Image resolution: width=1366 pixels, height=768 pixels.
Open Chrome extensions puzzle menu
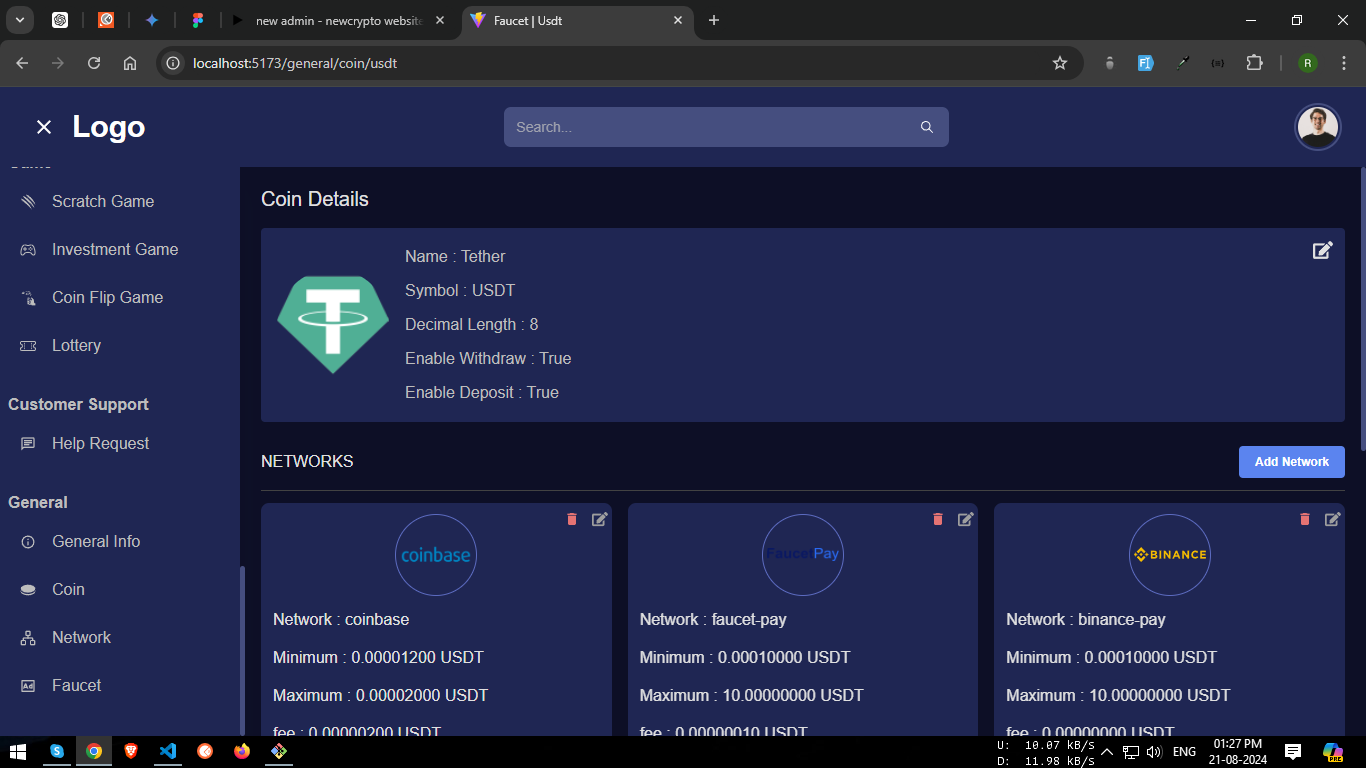1254,63
